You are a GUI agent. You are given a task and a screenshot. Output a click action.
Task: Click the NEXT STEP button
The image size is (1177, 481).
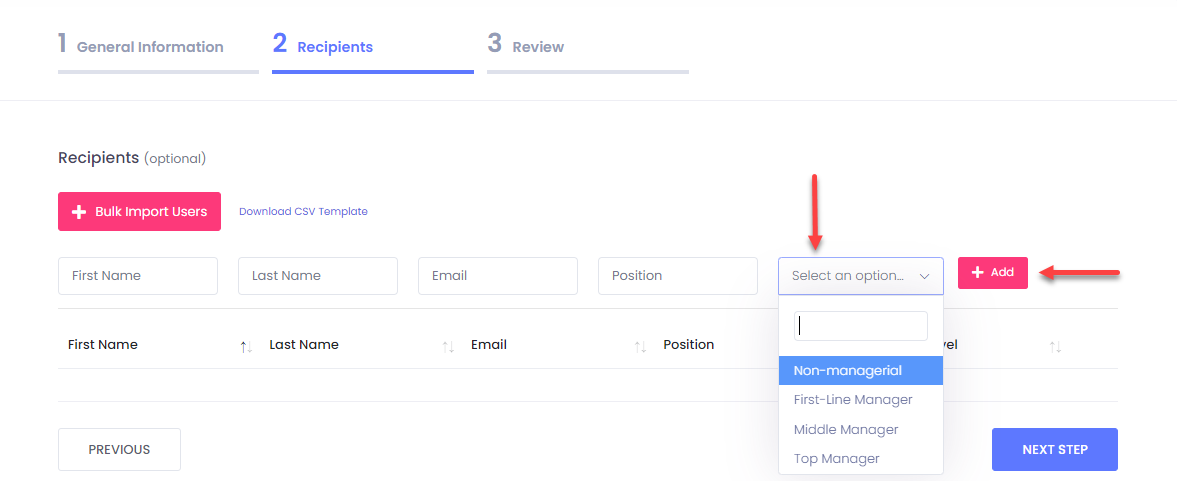pyautogui.click(x=1054, y=449)
